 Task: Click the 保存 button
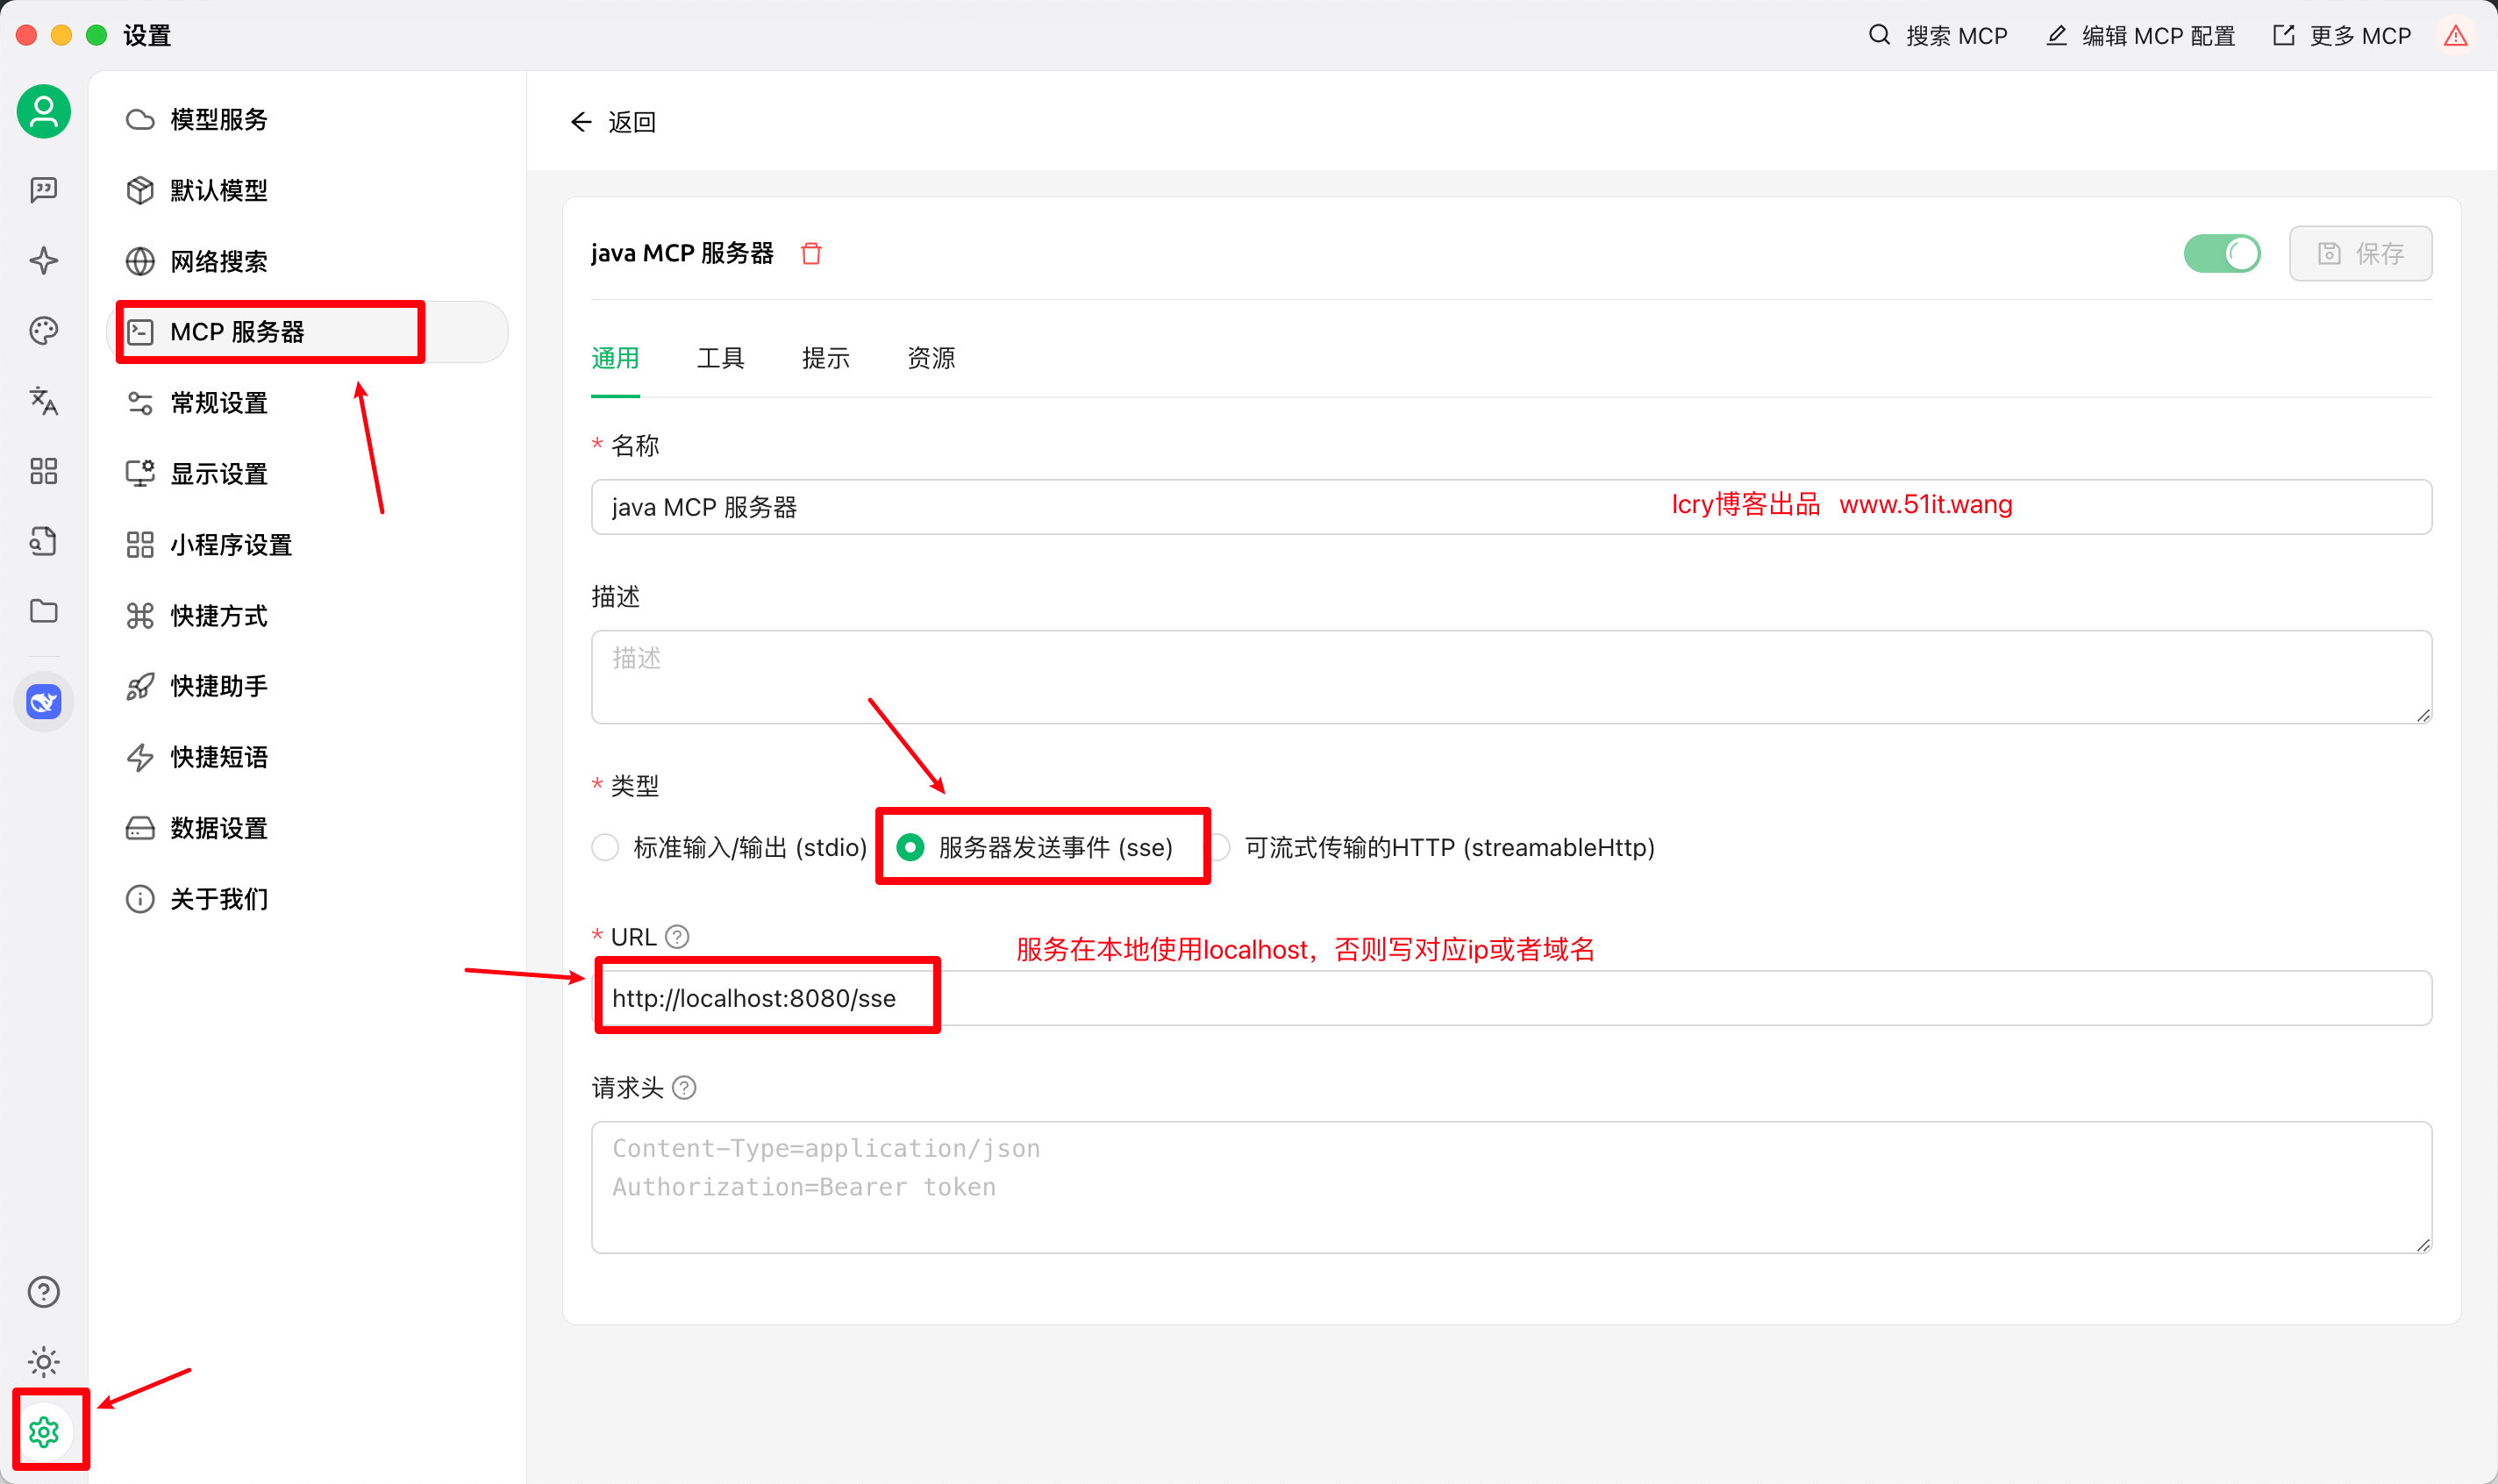pos(2360,253)
